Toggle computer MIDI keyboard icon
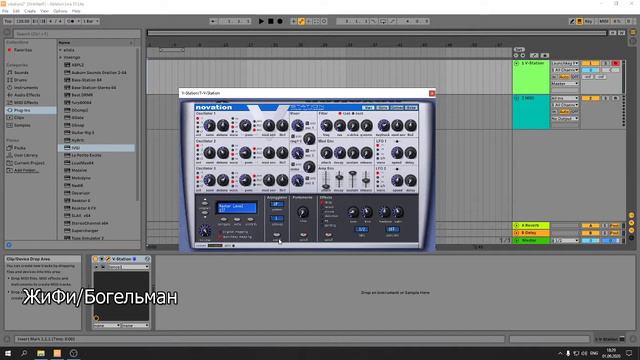640x360 pixels. click(x=579, y=21)
